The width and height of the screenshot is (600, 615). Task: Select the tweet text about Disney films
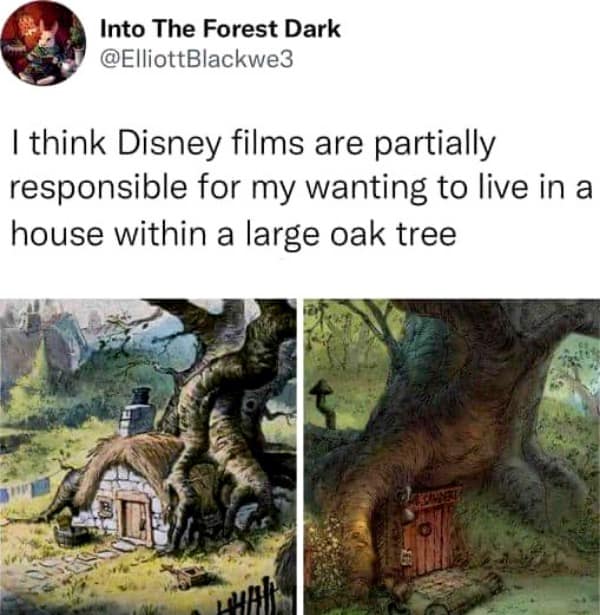pyautogui.click(x=300, y=189)
